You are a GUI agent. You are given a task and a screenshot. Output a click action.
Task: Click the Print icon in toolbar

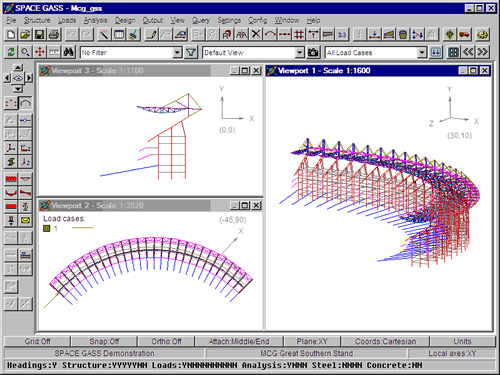[54, 34]
